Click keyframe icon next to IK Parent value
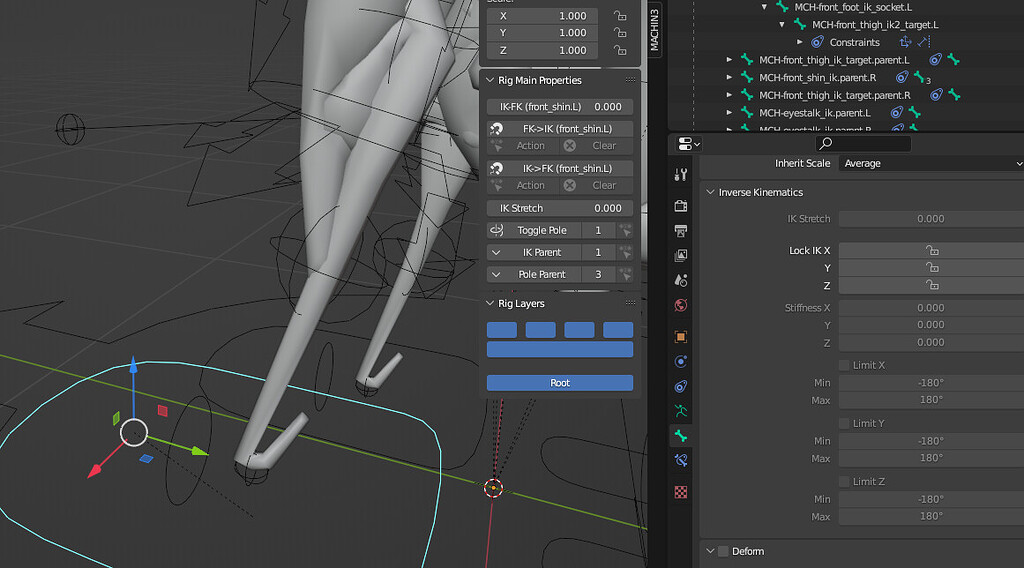This screenshot has height=568, width=1024. pyautogui.click(x=626, y=252)
